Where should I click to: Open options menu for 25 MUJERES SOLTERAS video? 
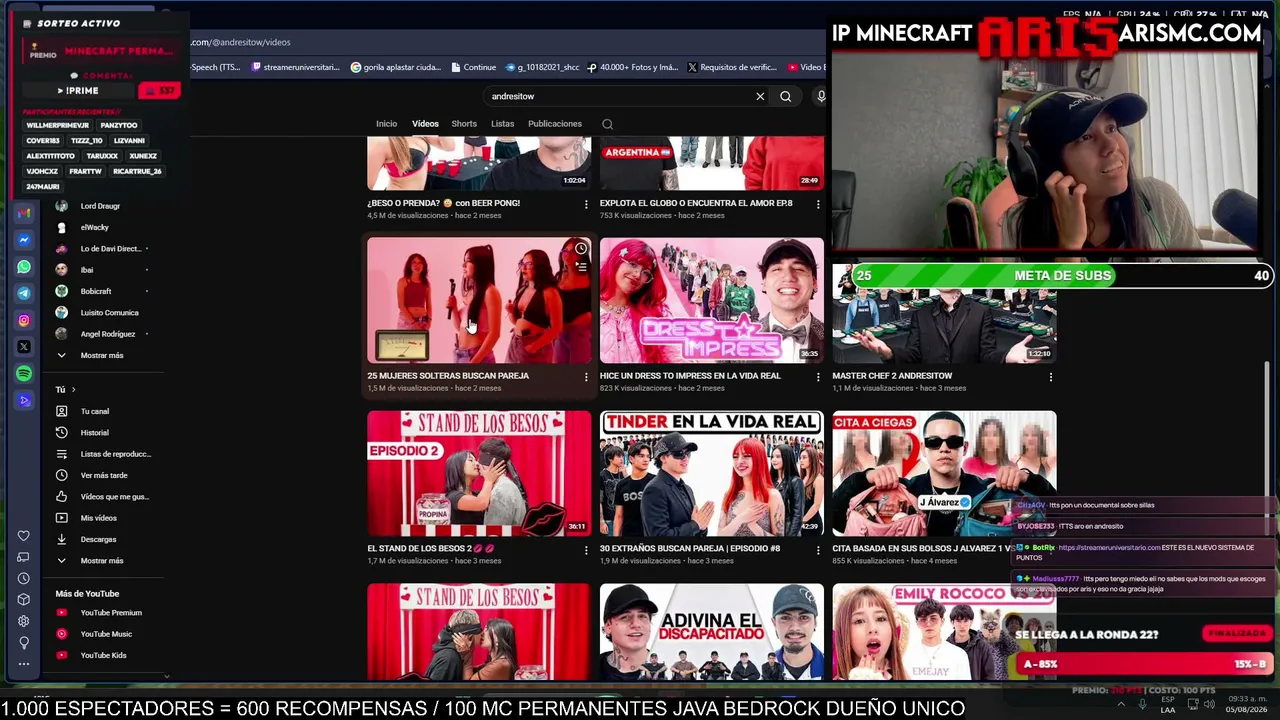click(x=586, y=376)
